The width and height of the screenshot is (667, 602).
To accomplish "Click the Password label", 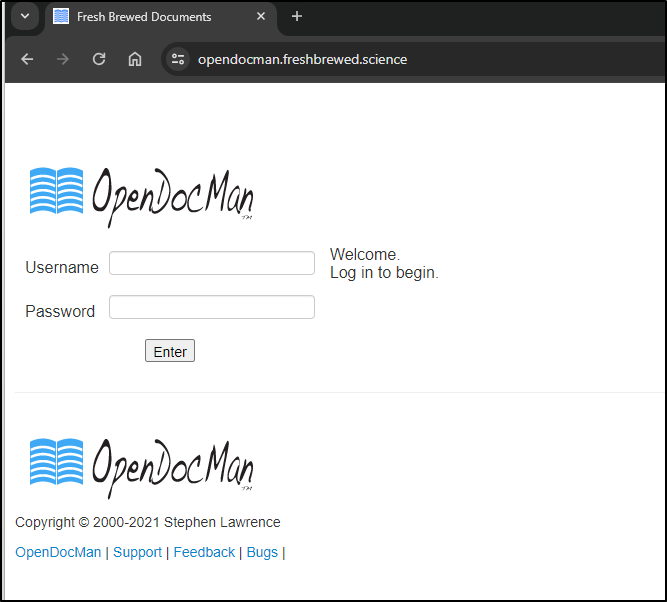I will click(x=60, y=311).
